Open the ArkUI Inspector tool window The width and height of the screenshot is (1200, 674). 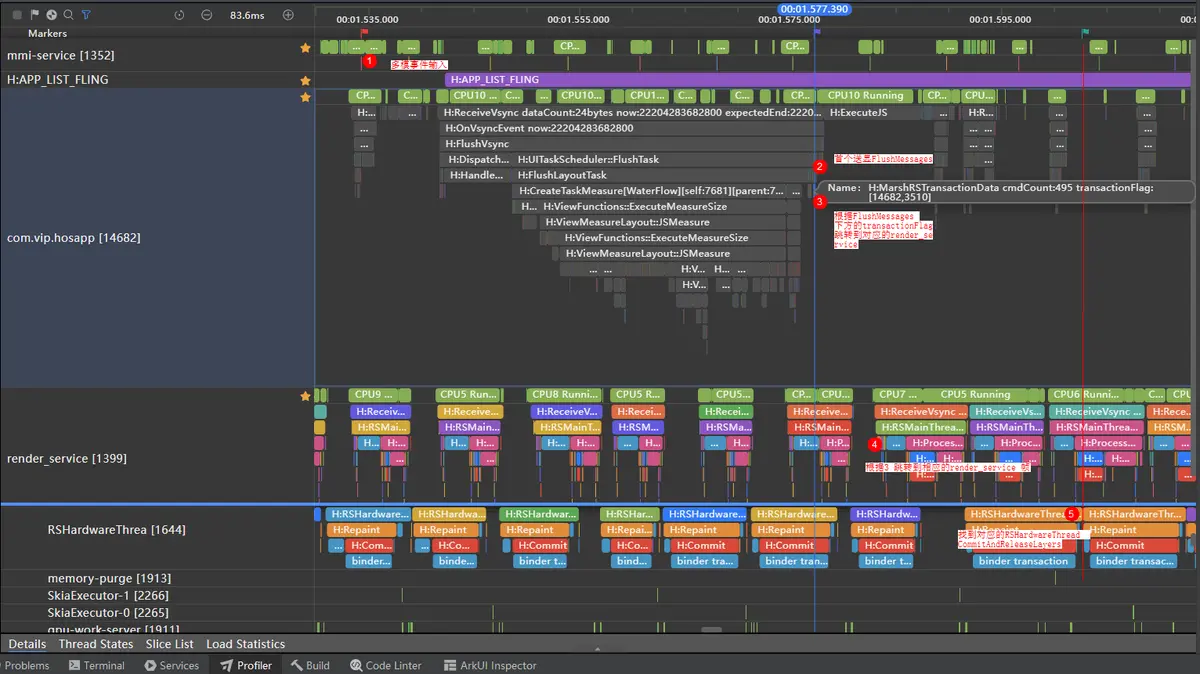point(490,665)
